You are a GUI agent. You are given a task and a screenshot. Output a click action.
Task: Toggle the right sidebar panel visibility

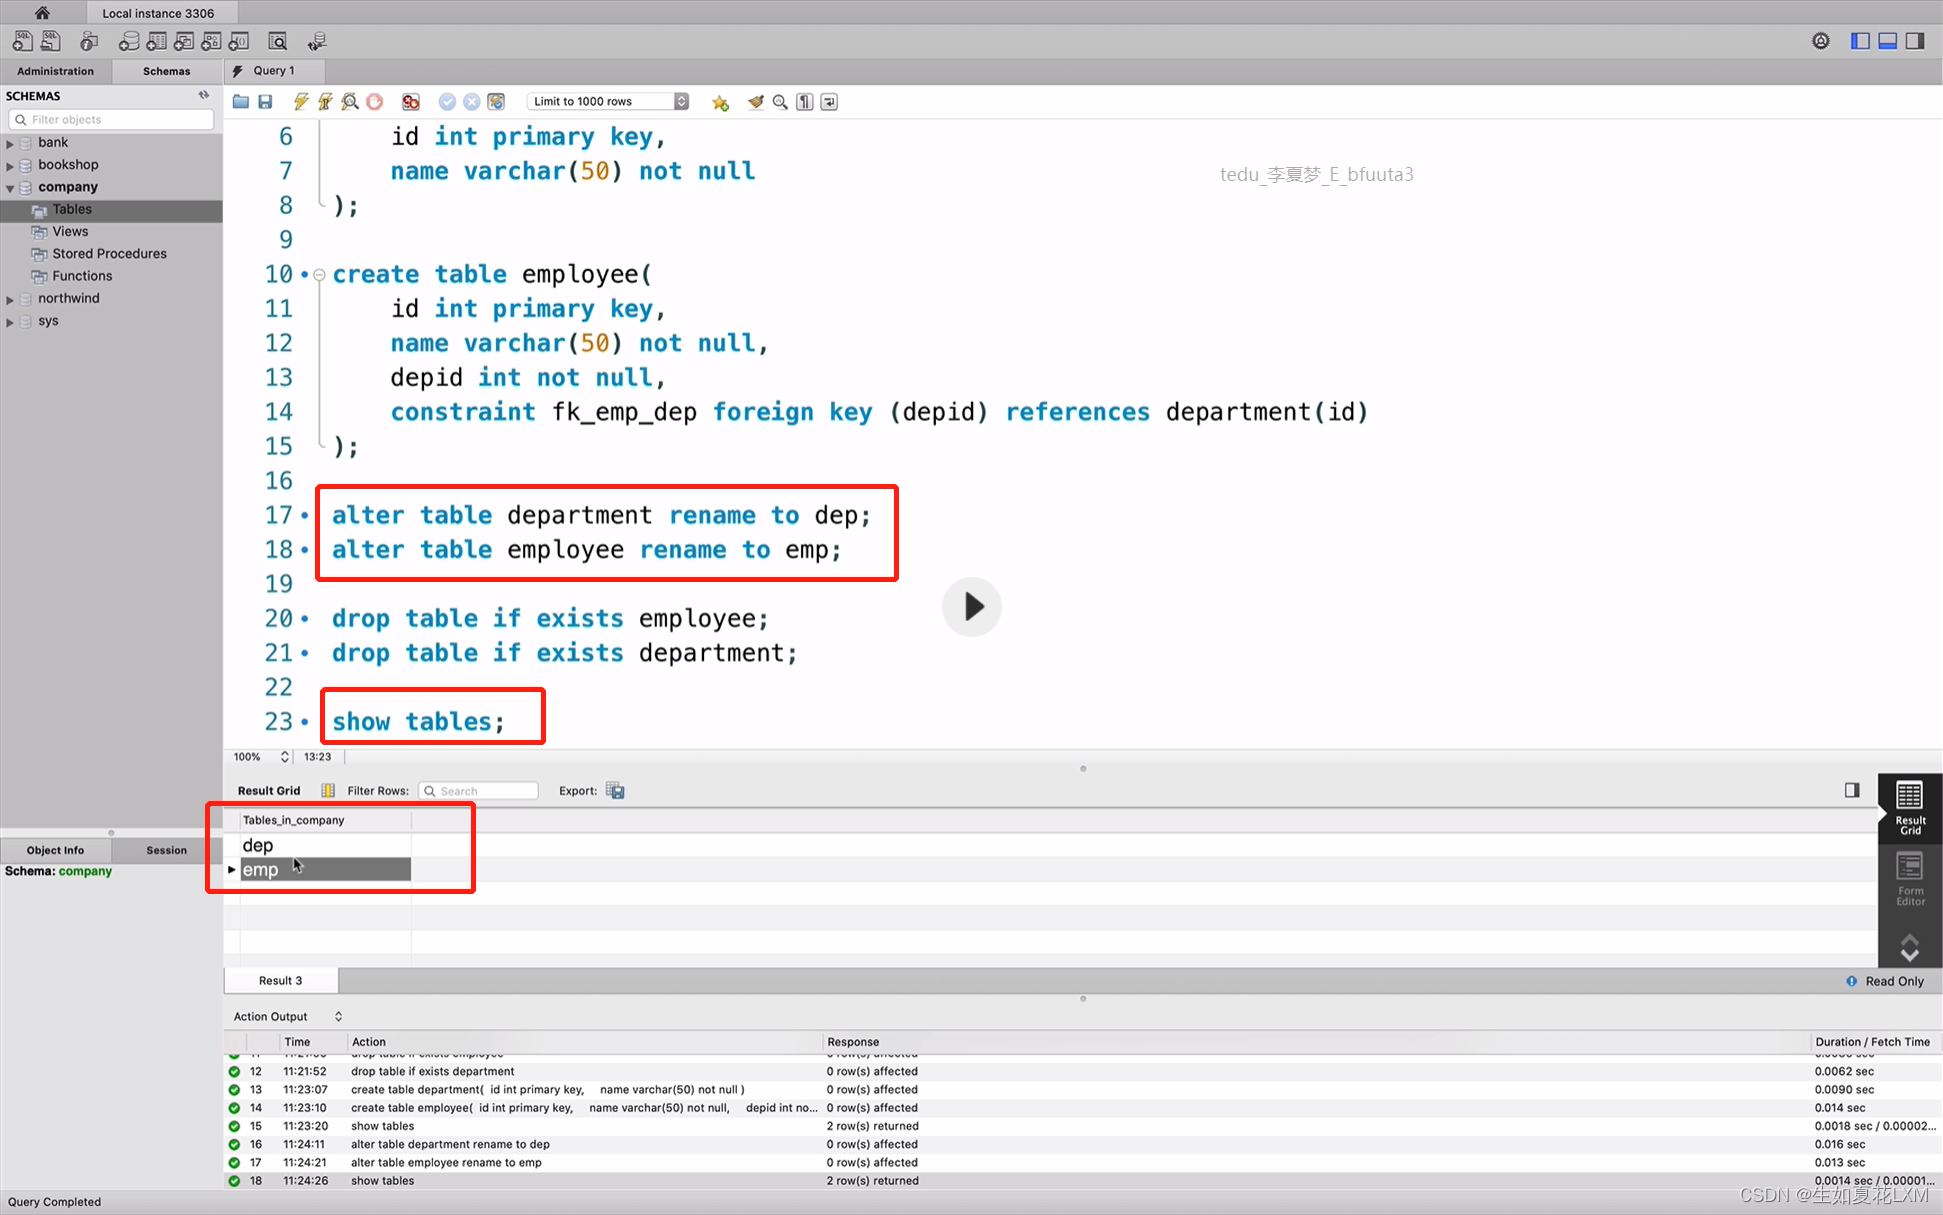tap(1914, 41)
